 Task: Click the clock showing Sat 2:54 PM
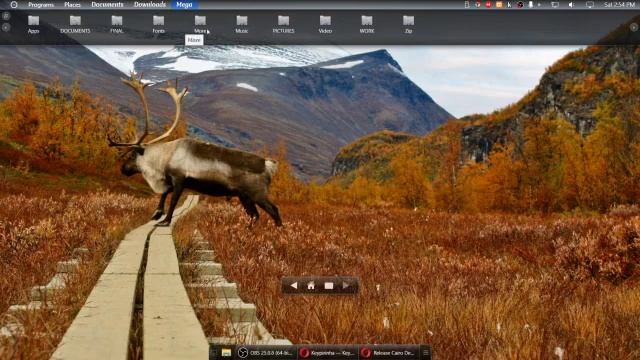tap(619, 4)
